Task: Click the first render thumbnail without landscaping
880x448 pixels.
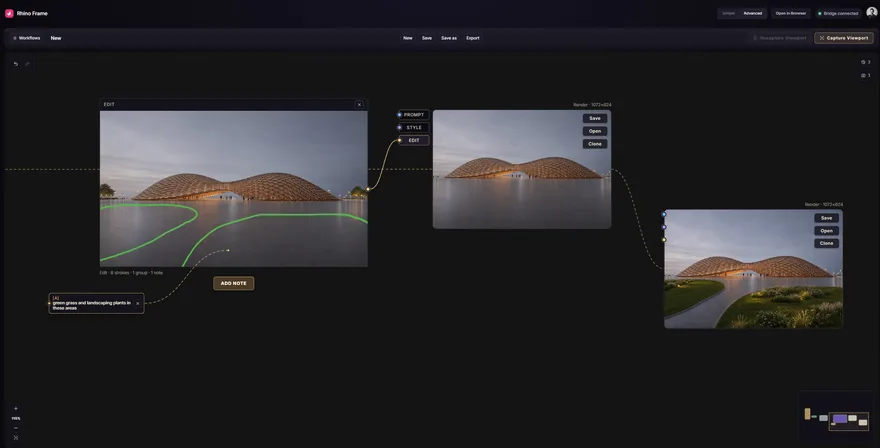Action: click(x=522, y=169)
